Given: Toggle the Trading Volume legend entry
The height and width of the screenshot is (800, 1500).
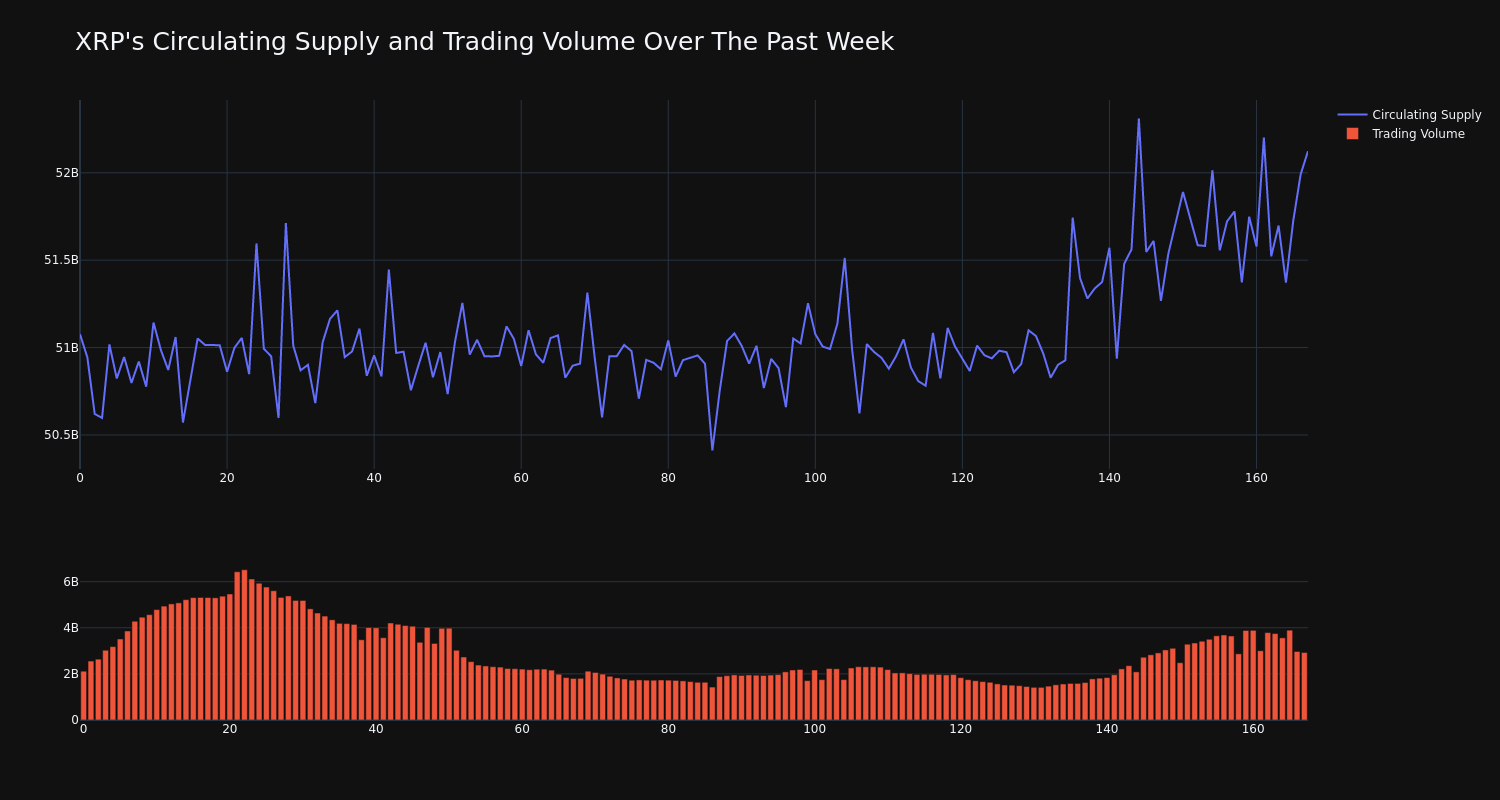Looking at the screenshot, I should pyautogui.click(x=1405, y=134).
